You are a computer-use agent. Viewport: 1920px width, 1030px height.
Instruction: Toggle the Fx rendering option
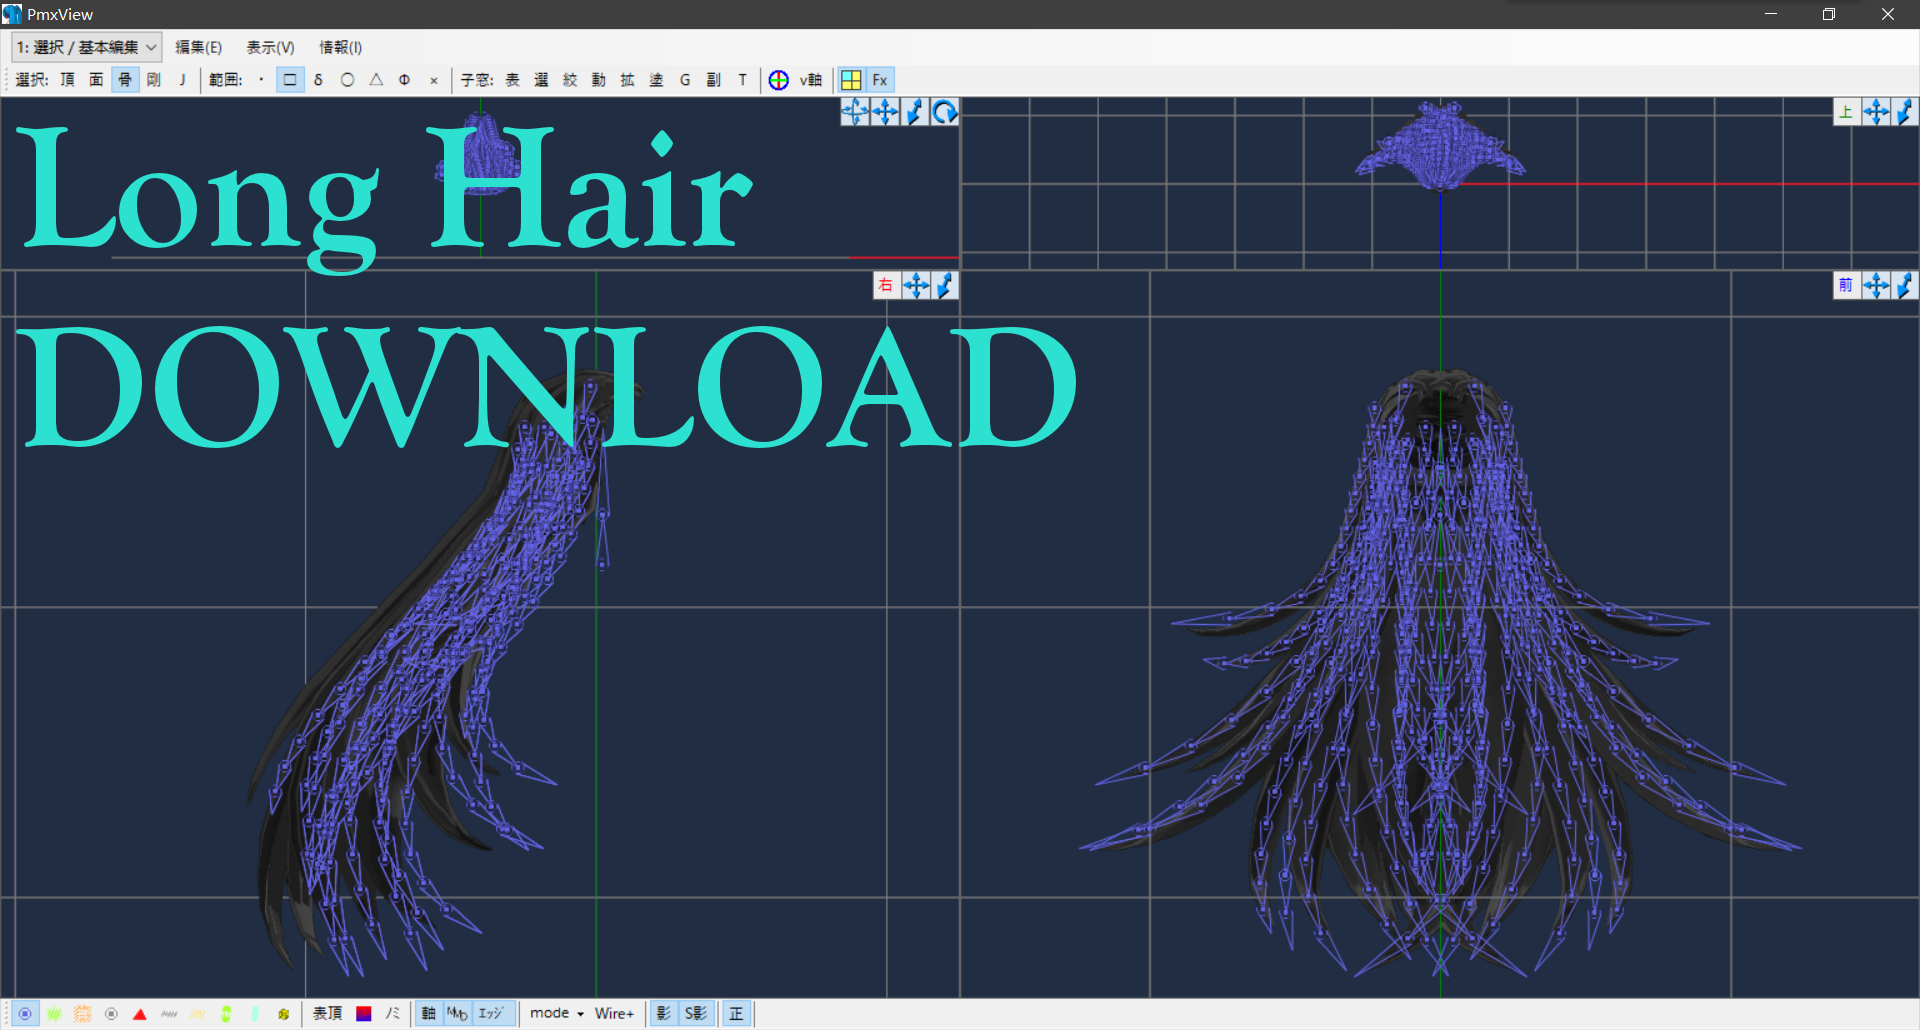(879, 80)
